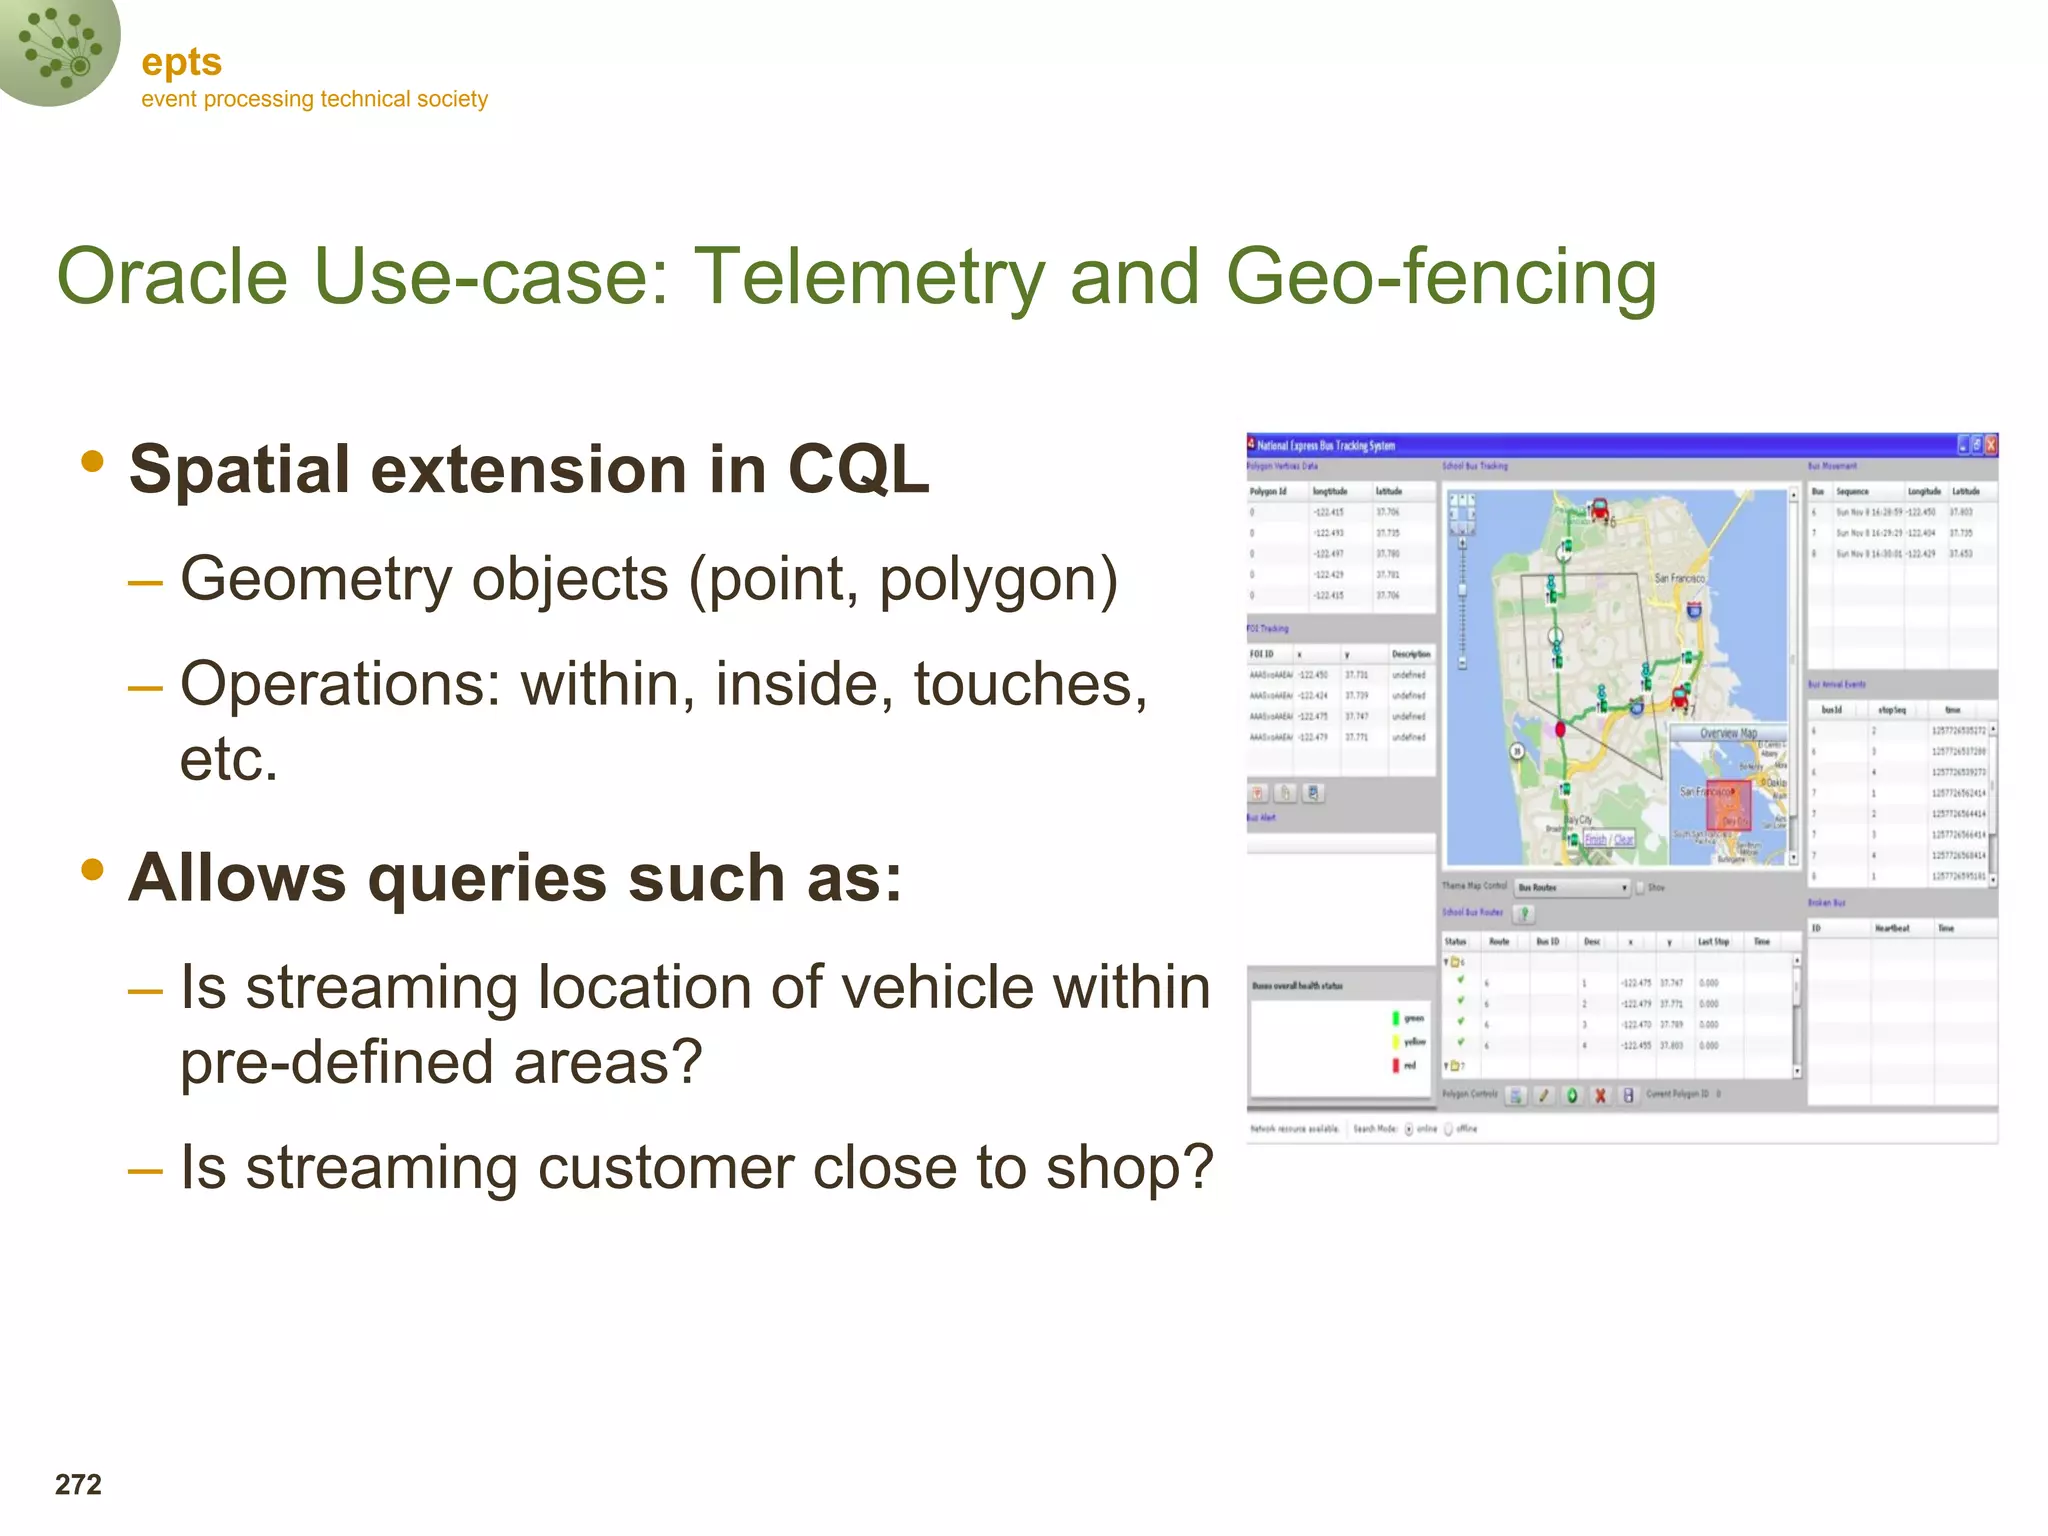Click the Last Stop column header
This screenshot has height=1536, width=2048.
point(1713,942)
